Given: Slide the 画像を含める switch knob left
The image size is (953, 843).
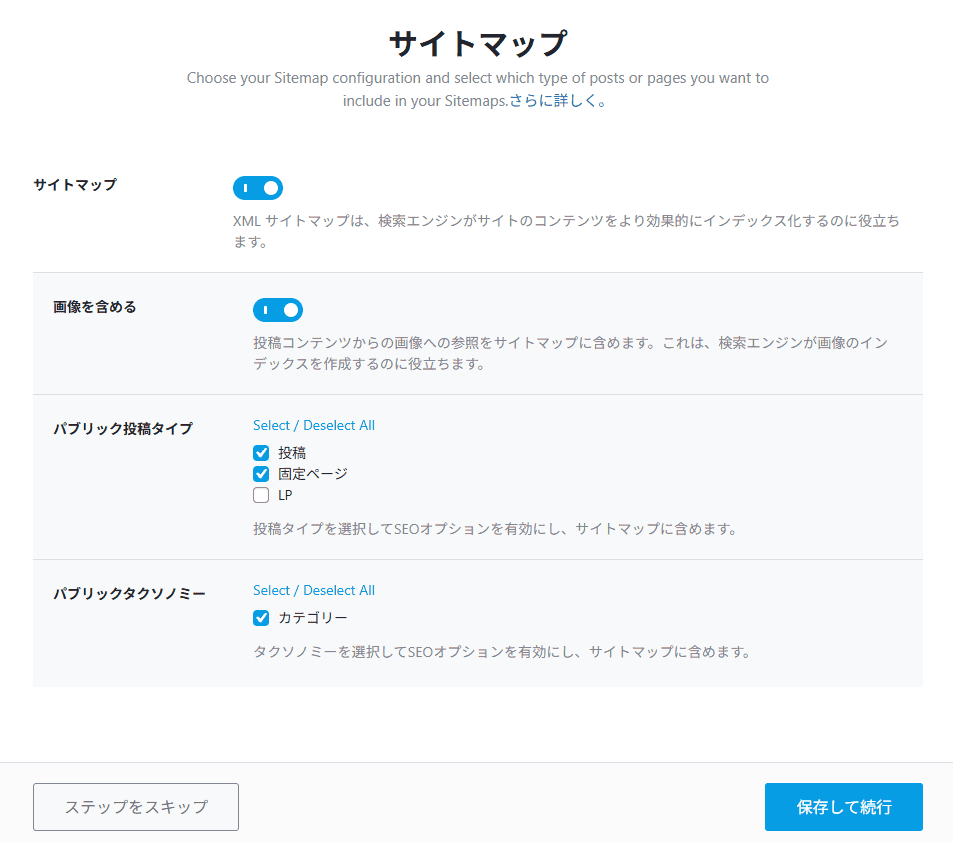Looking at the screenshot, I should (x=278, y=310).
